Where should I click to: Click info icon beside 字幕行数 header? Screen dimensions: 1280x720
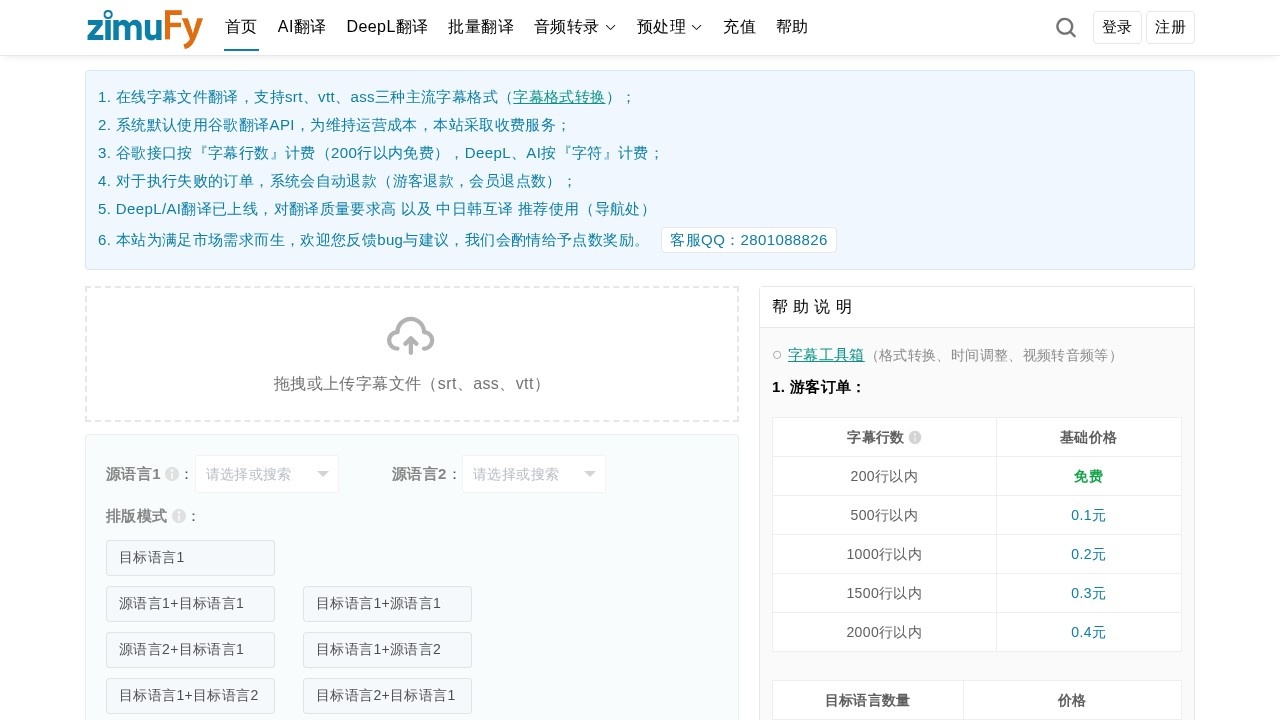point(915,437)
